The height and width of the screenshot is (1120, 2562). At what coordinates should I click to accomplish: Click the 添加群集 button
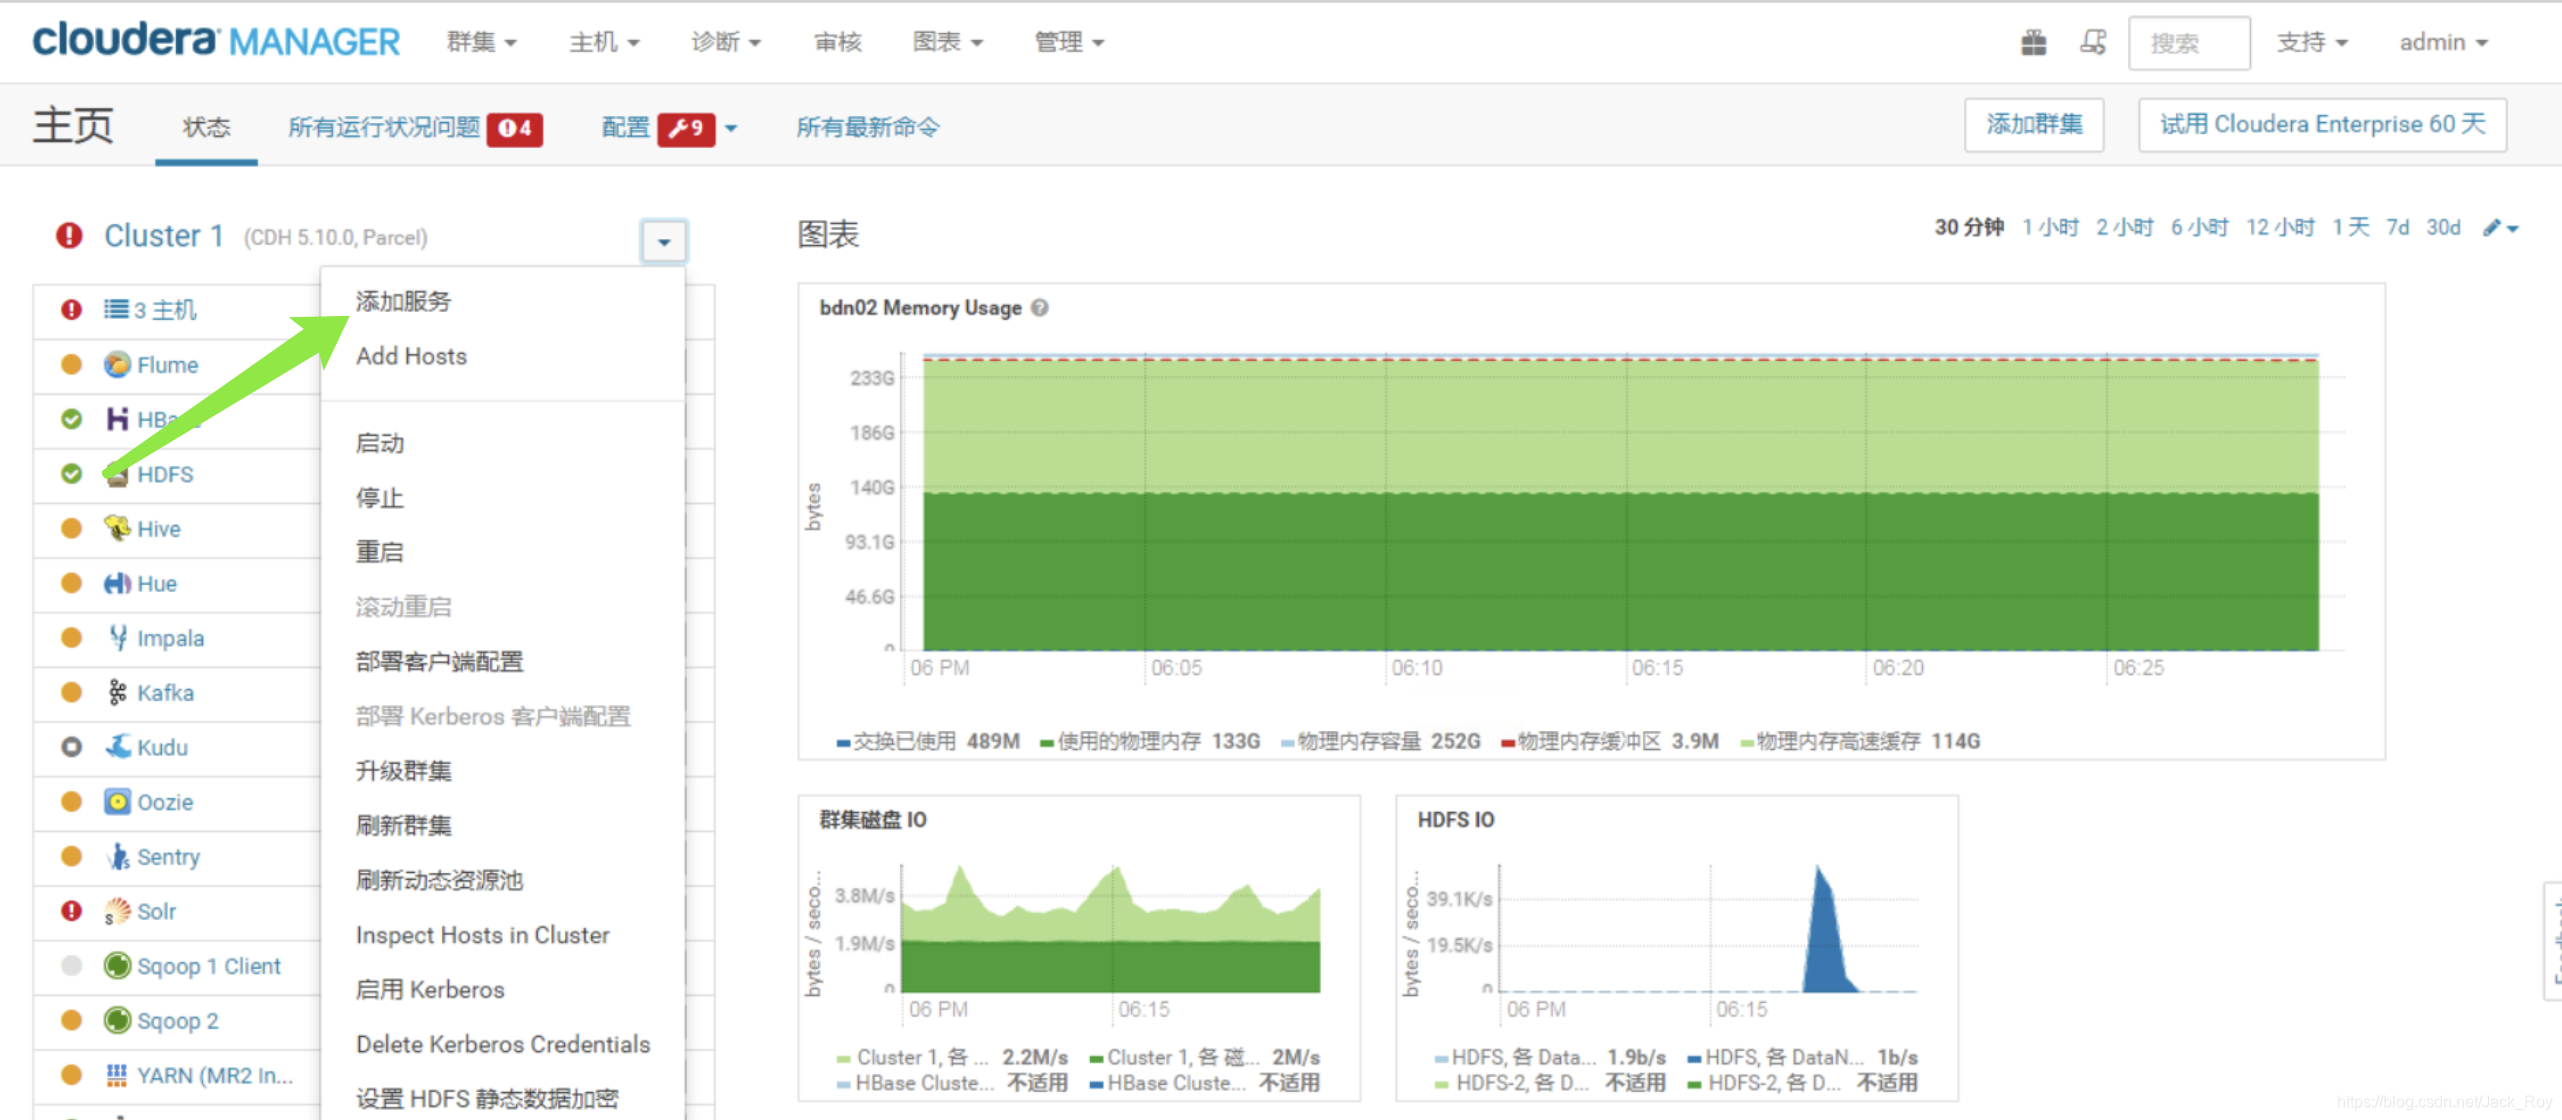(x=2033, y=125)
